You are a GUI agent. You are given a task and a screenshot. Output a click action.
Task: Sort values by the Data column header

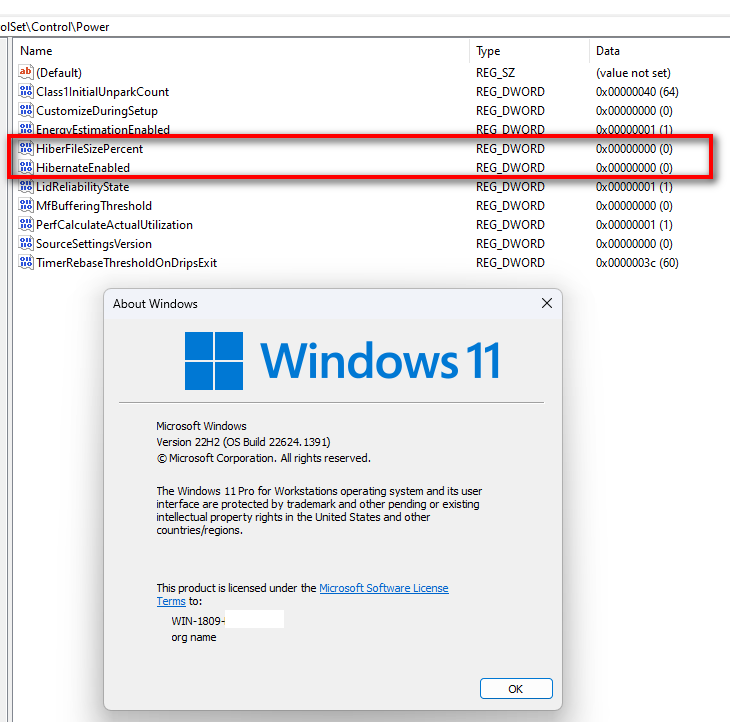point(659,51)
